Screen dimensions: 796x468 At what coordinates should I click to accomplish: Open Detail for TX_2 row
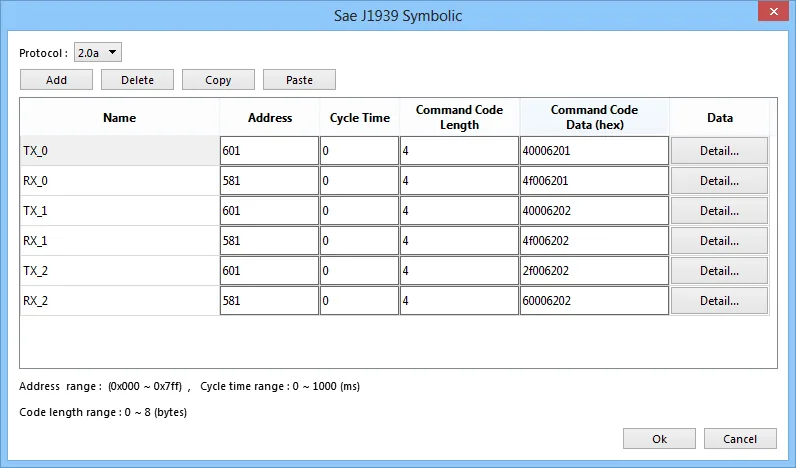tap(719, 271)
